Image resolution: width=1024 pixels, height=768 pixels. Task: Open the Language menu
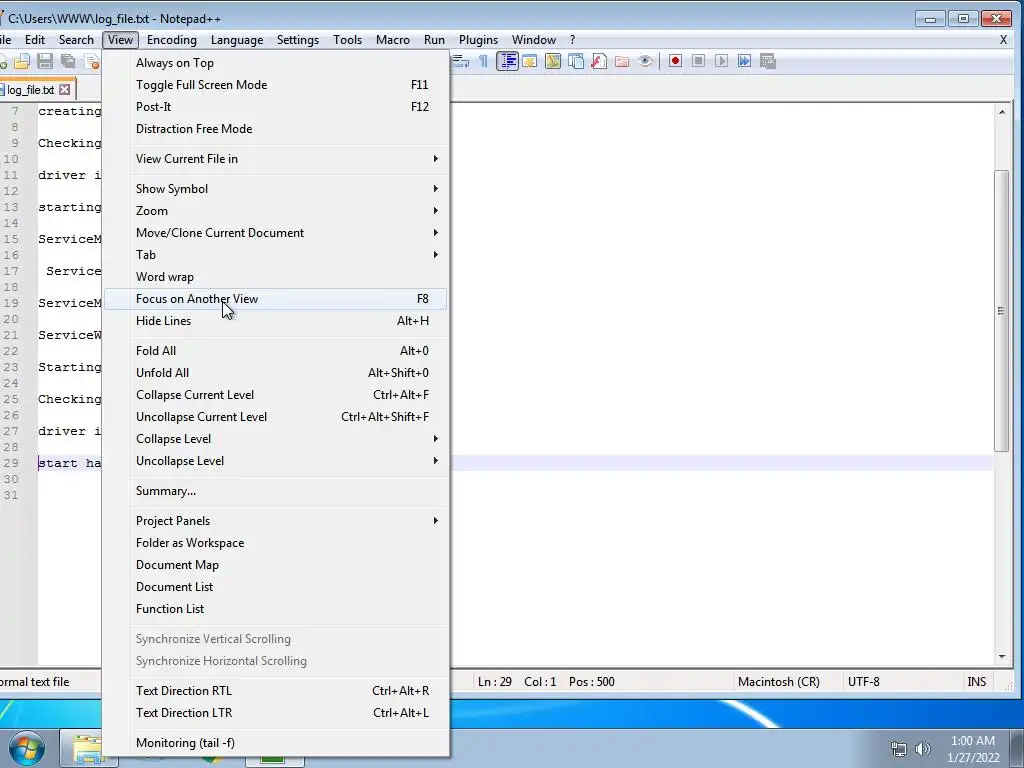point(237,40)
